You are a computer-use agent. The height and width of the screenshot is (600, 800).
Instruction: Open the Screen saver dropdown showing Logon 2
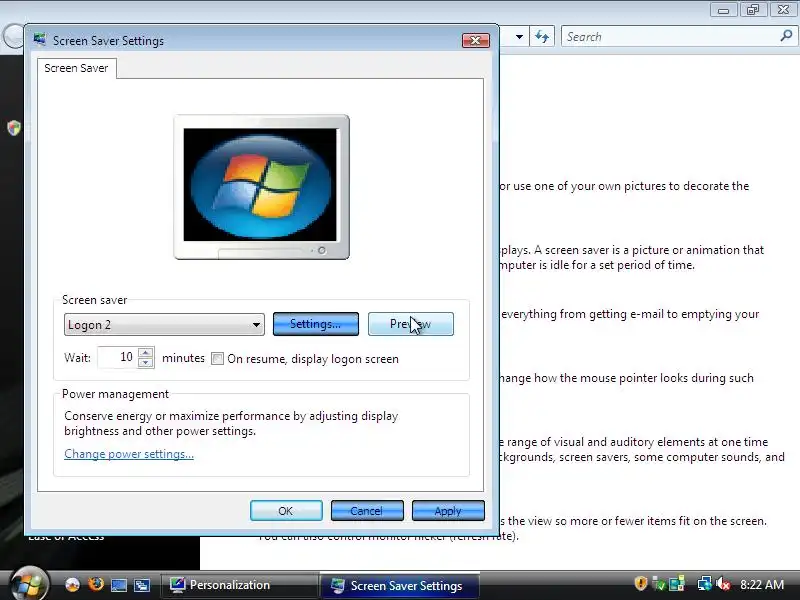[x=164, y=324]
